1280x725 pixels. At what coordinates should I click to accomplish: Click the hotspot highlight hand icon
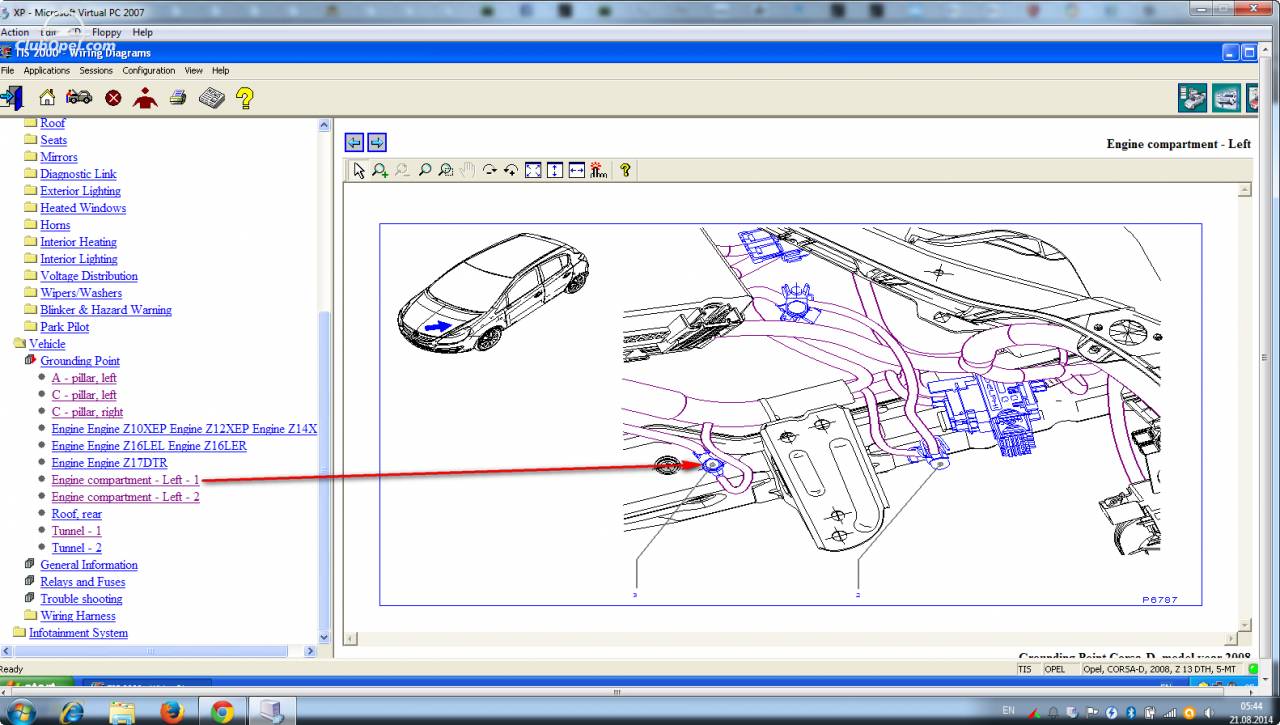[599, 171]
